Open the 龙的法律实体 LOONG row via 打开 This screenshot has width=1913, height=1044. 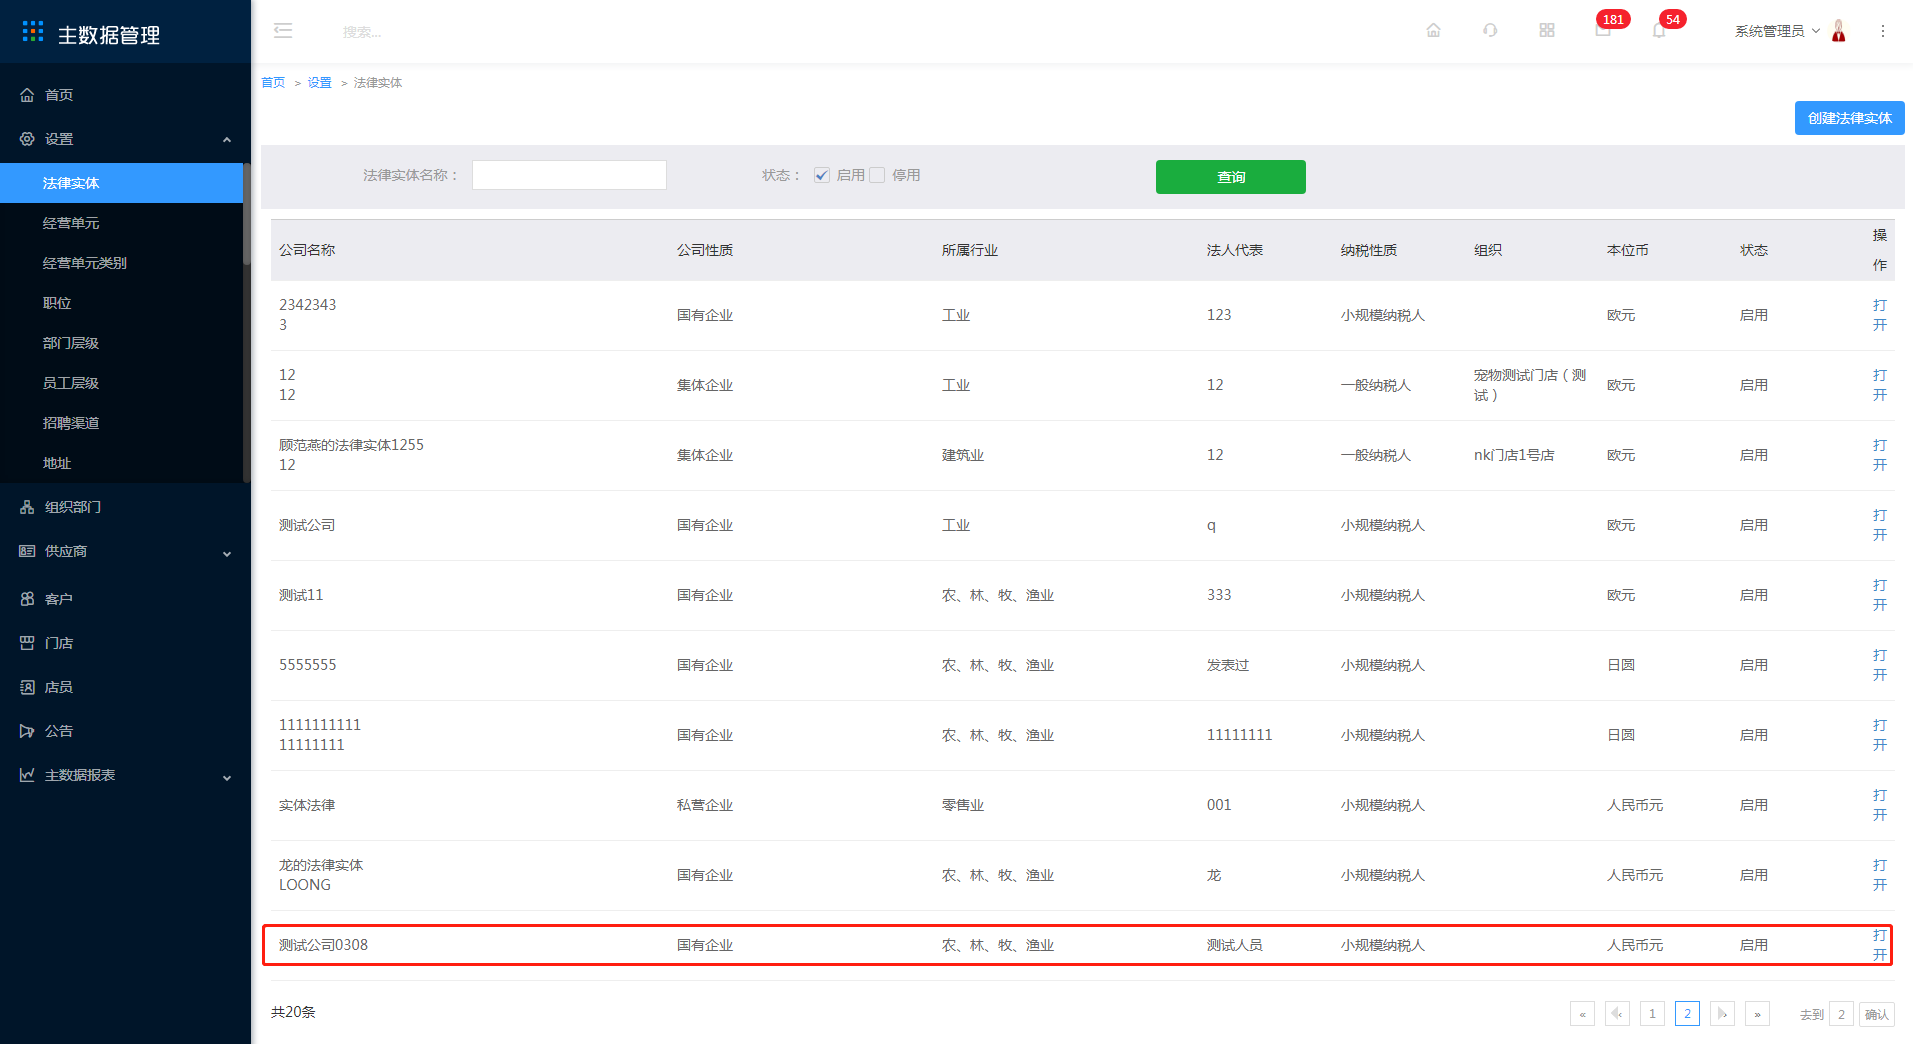click(1880, 875)
